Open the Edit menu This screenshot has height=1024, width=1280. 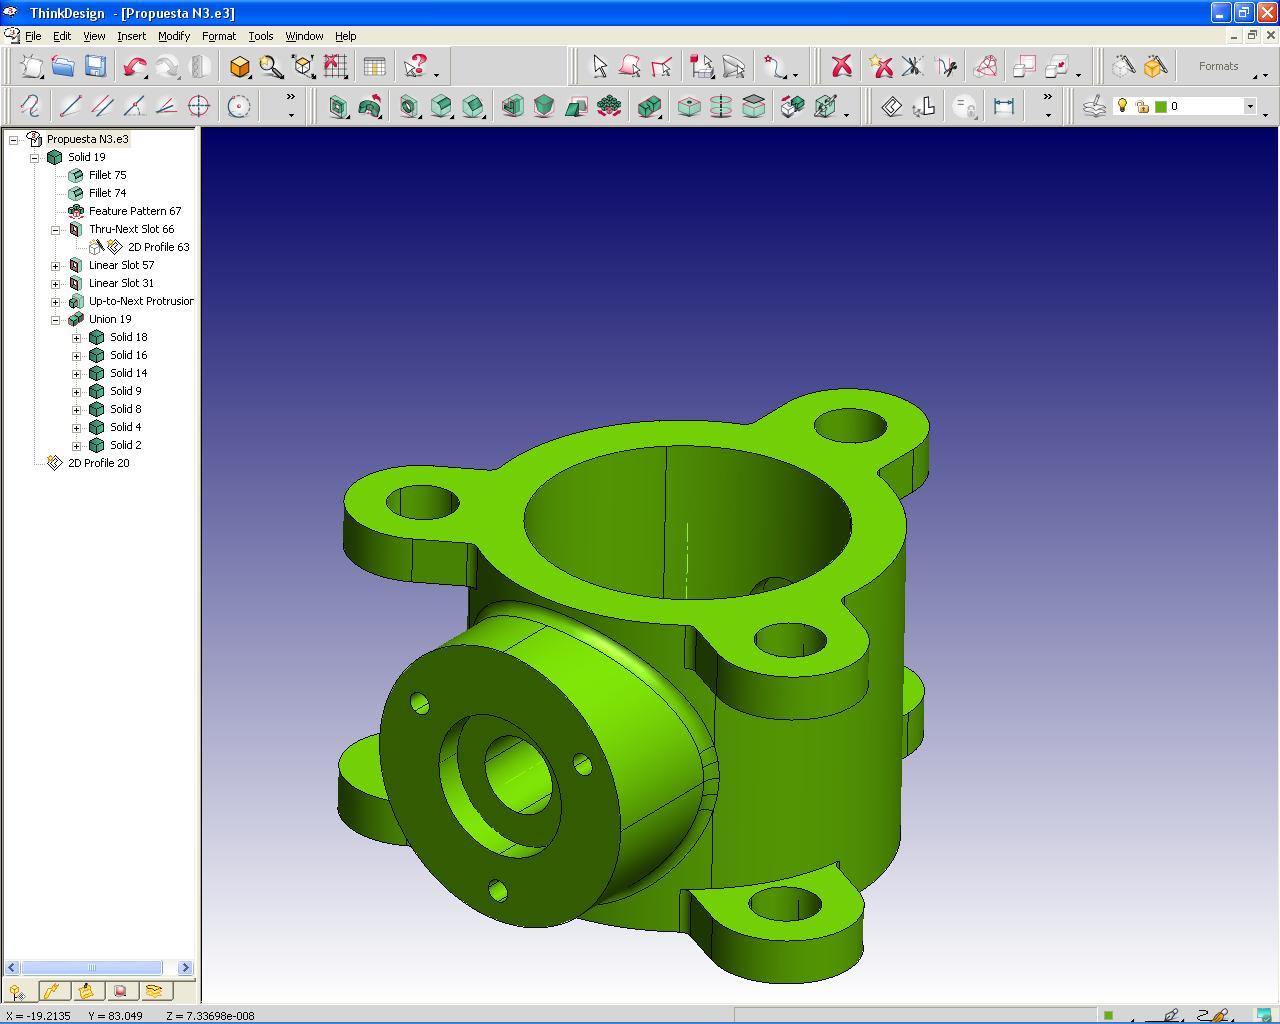(x=62, y=36)
